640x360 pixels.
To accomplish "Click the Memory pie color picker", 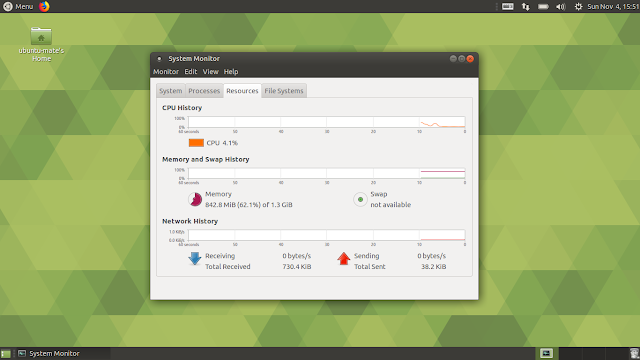I will pos(195,199).
